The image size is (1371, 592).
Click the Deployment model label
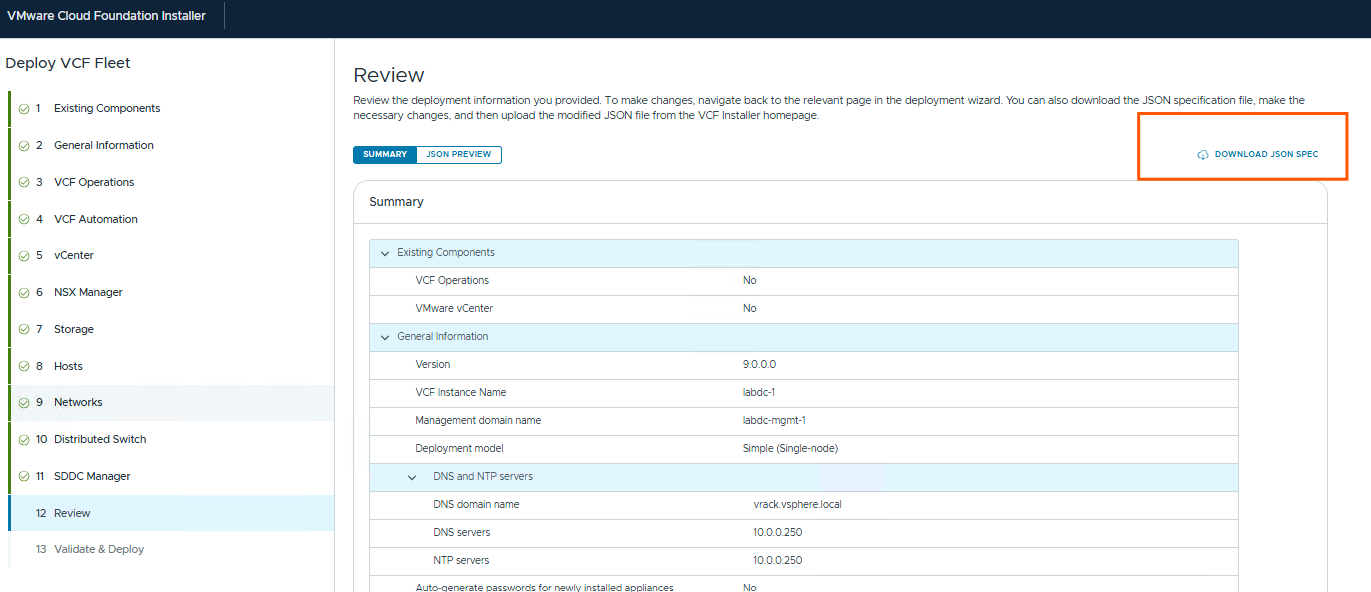(459, 448)
